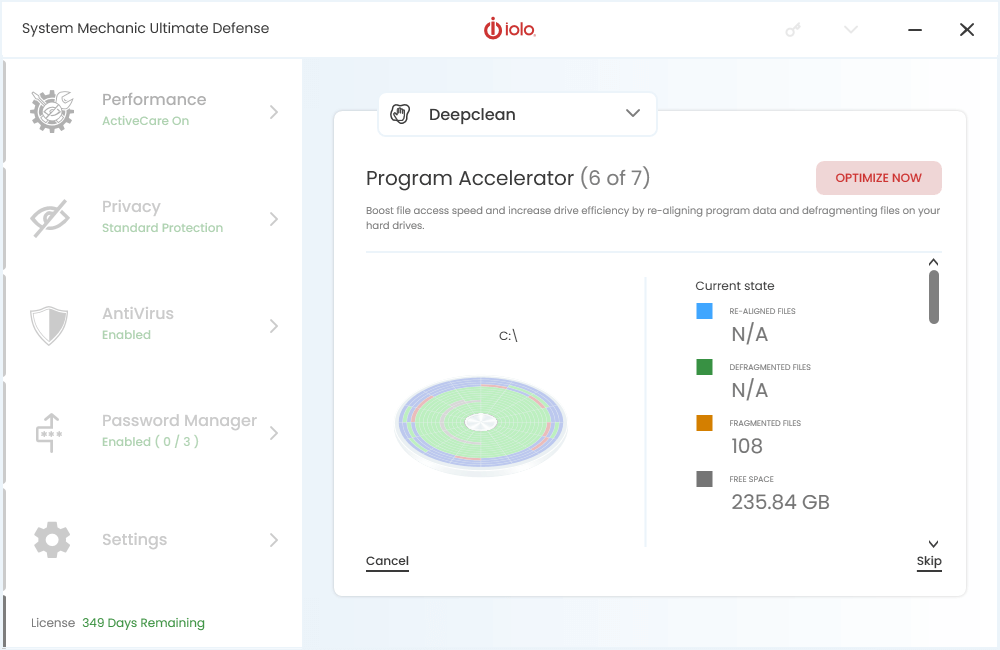The height and width of the screenshot is (650, 1000).
Task: Click the Settings gear icon
Action: click(x=51, y=540)
